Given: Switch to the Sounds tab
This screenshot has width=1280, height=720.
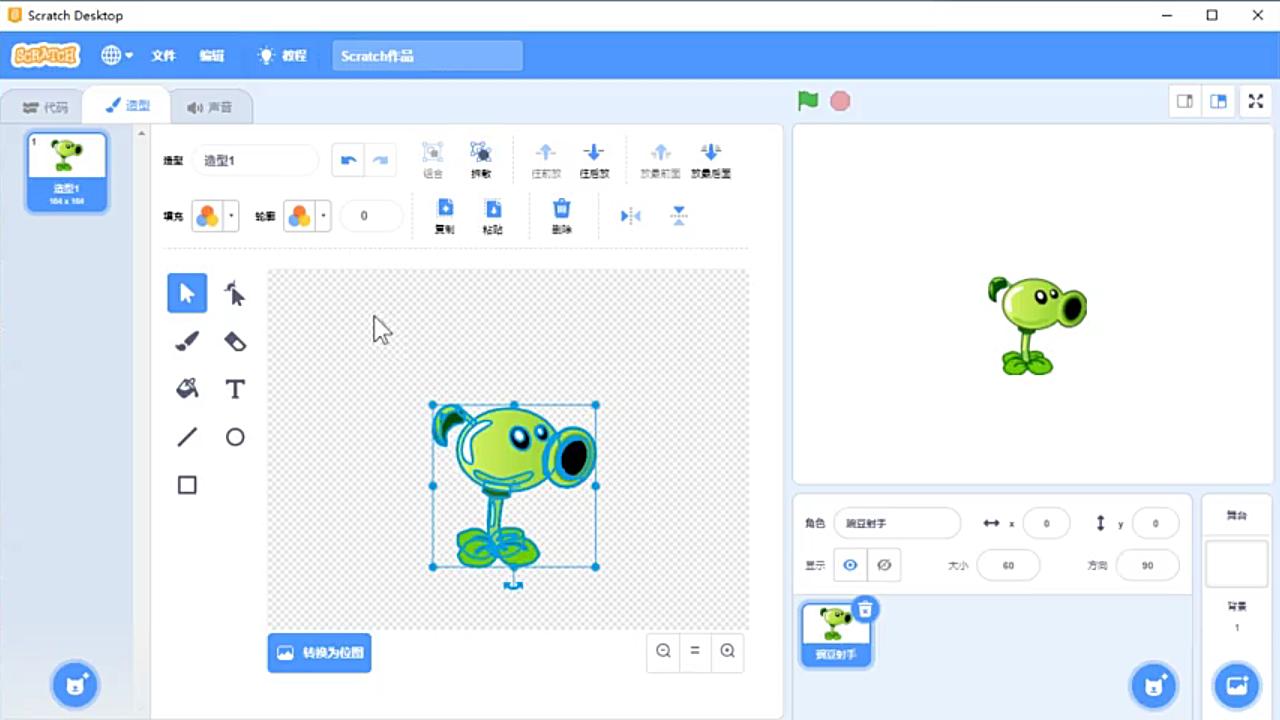Looking at the screenshot, I should pos(210,107).
